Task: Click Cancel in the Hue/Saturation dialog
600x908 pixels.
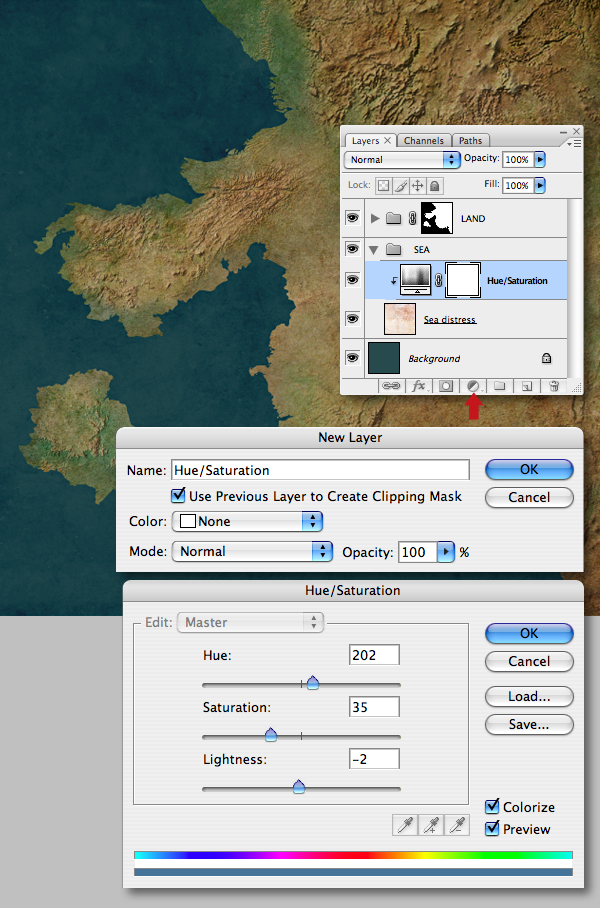Action: pyautogui.click(x=529, y=661)
